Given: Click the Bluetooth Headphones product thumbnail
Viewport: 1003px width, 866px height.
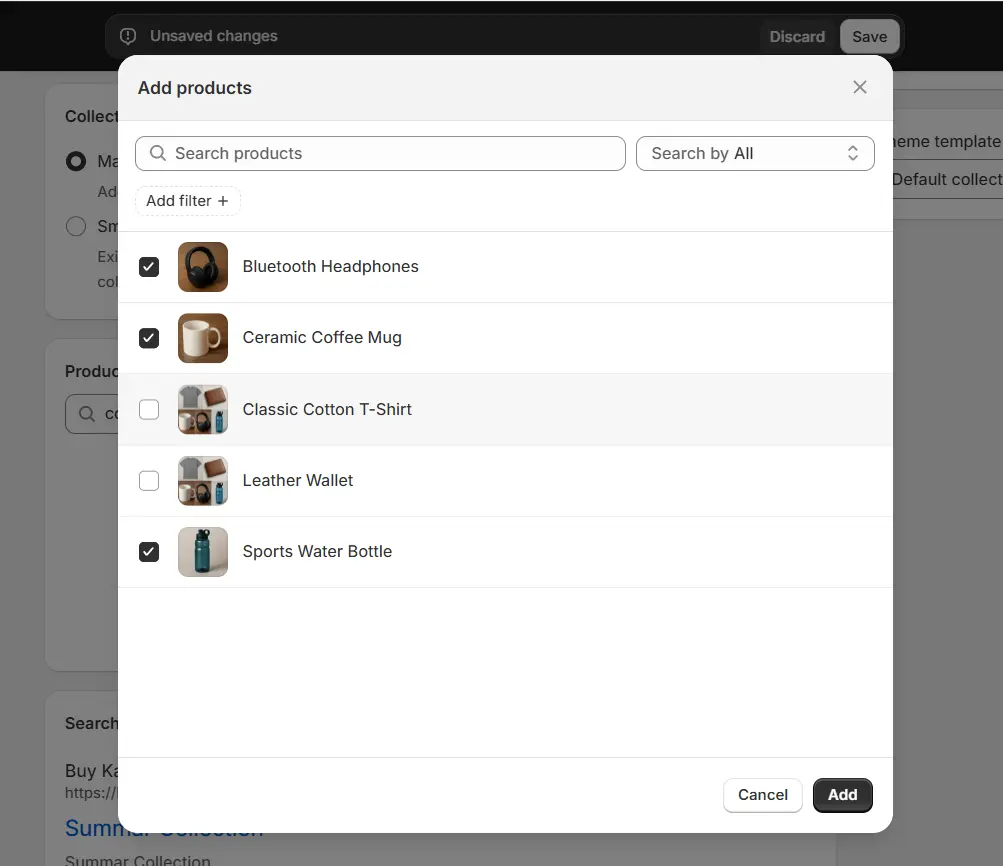Looking at the screenshot, I should [203, 267].
